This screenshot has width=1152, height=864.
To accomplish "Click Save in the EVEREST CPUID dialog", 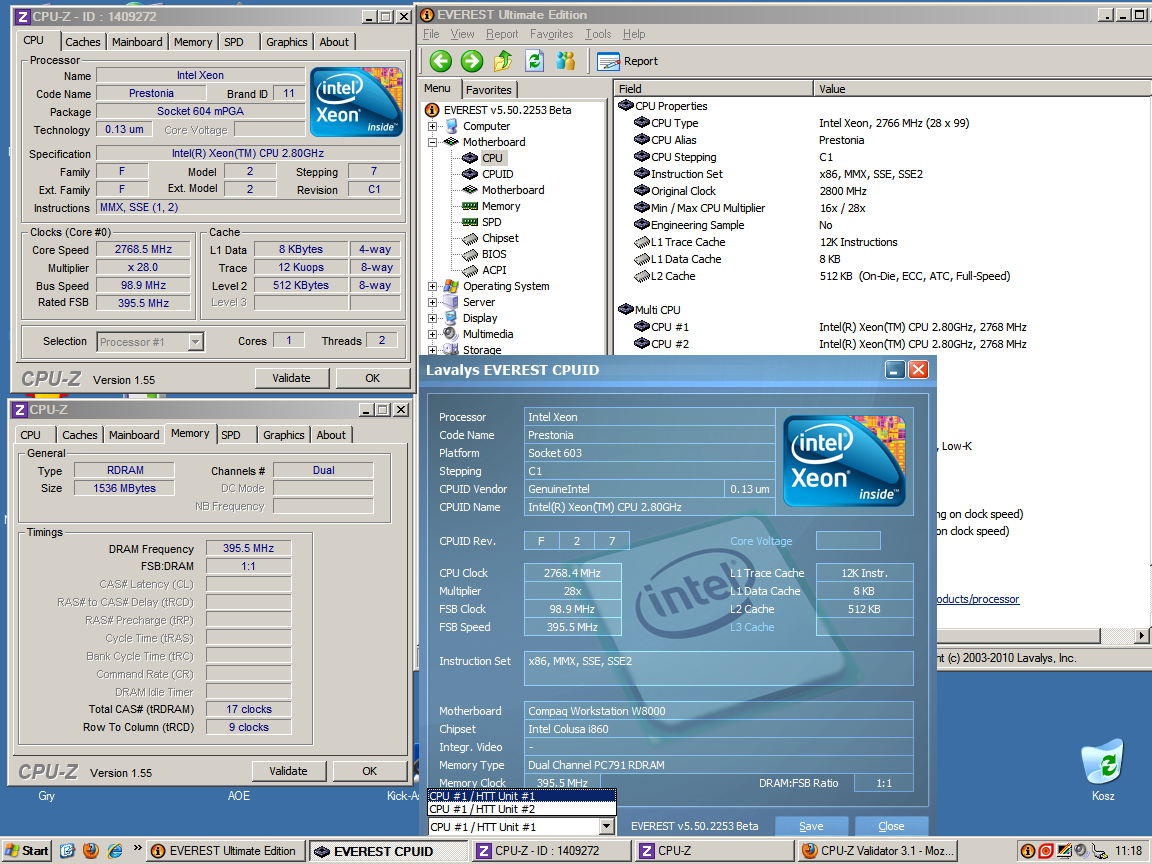I will [x=811, y=827].
